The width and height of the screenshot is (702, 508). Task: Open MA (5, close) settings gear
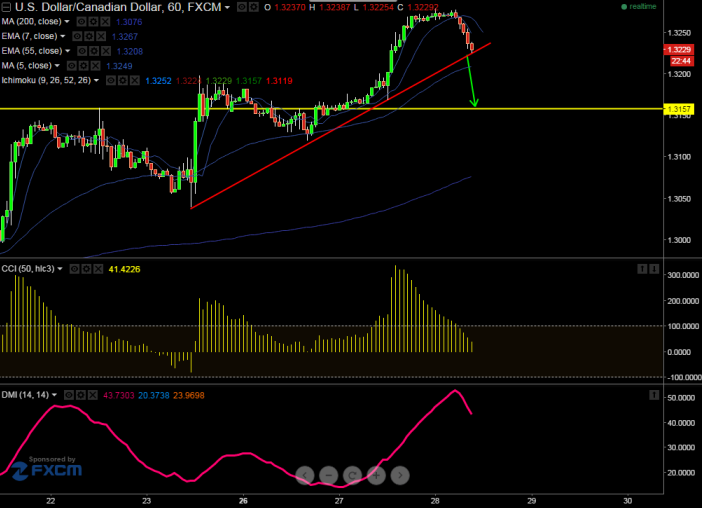coord(83,66)
